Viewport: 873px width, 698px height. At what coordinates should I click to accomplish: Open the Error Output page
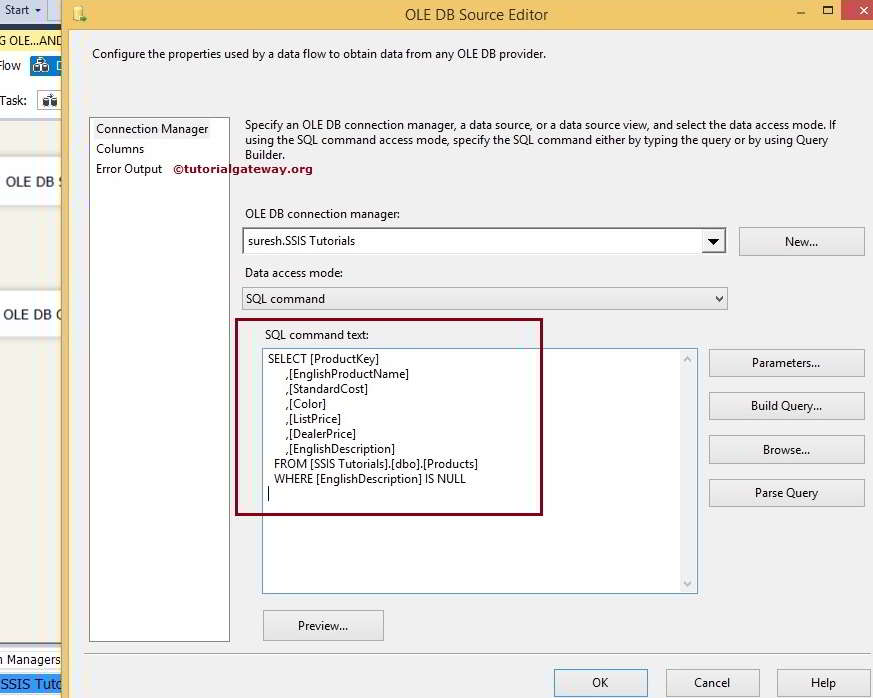[x=129, y=169]
